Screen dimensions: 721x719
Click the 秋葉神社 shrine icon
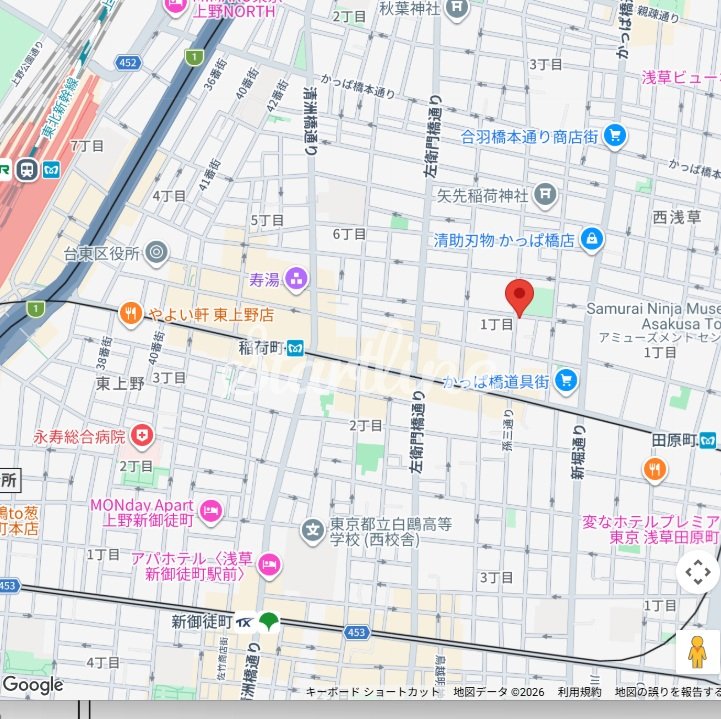457,8
